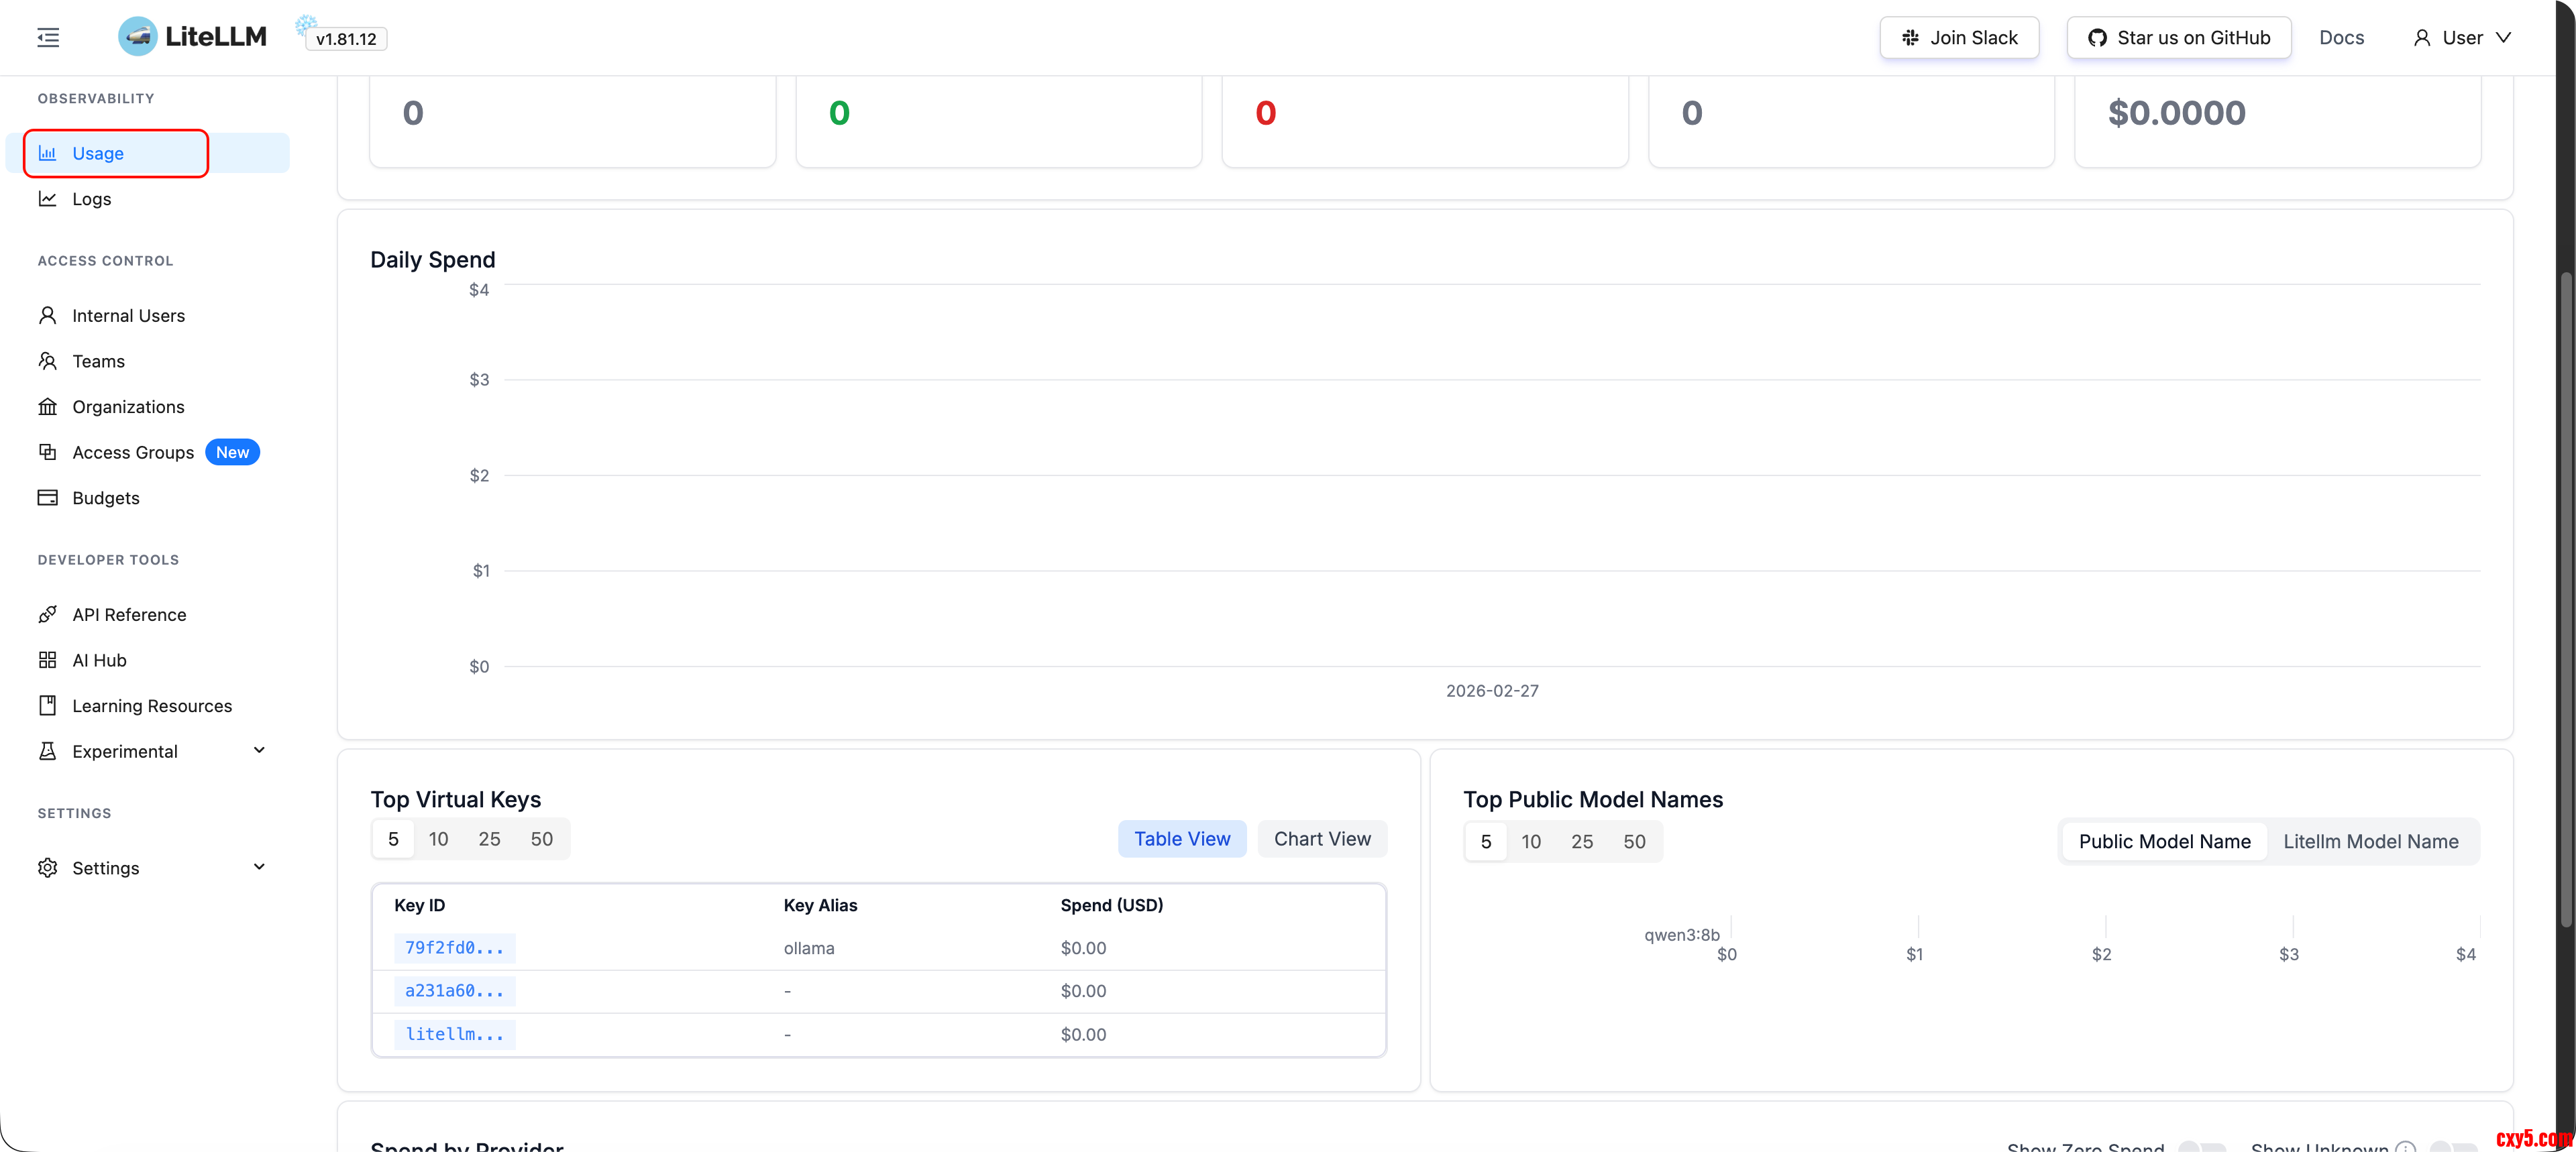Screen dimensions: 2576x1152
Task: Collapse the sidebar with the menu icon
Action: (x=48, y=38)
